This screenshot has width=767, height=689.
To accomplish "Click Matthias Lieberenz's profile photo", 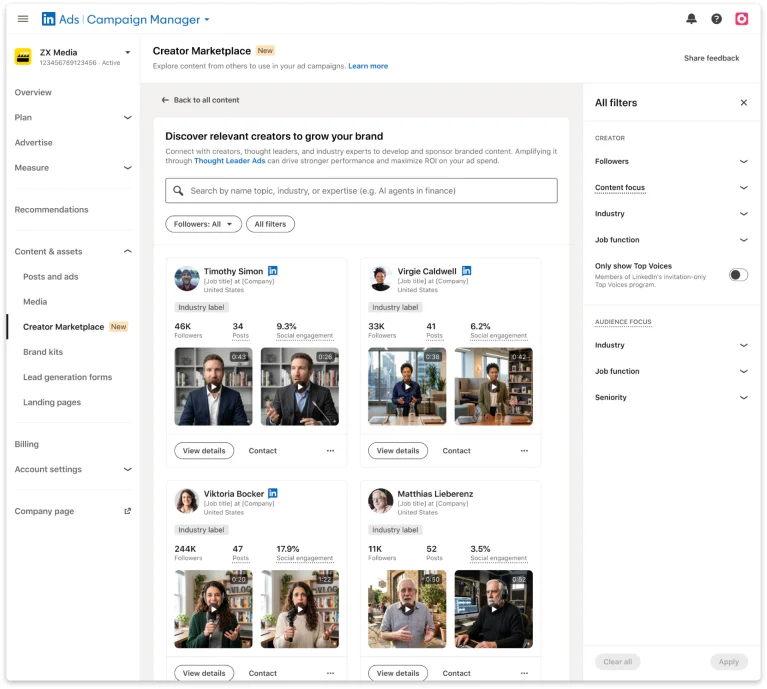I will pos(381,501).
